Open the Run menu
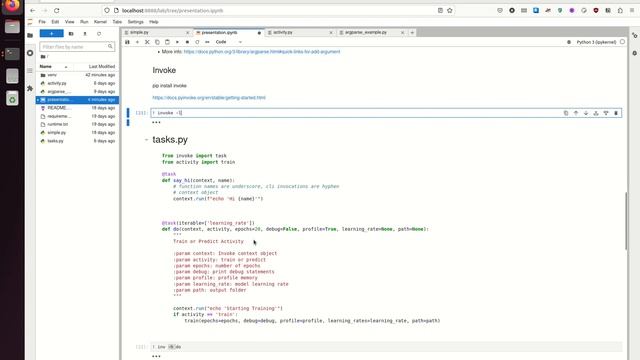Screen dimensions: 640x360 (84, 22)
